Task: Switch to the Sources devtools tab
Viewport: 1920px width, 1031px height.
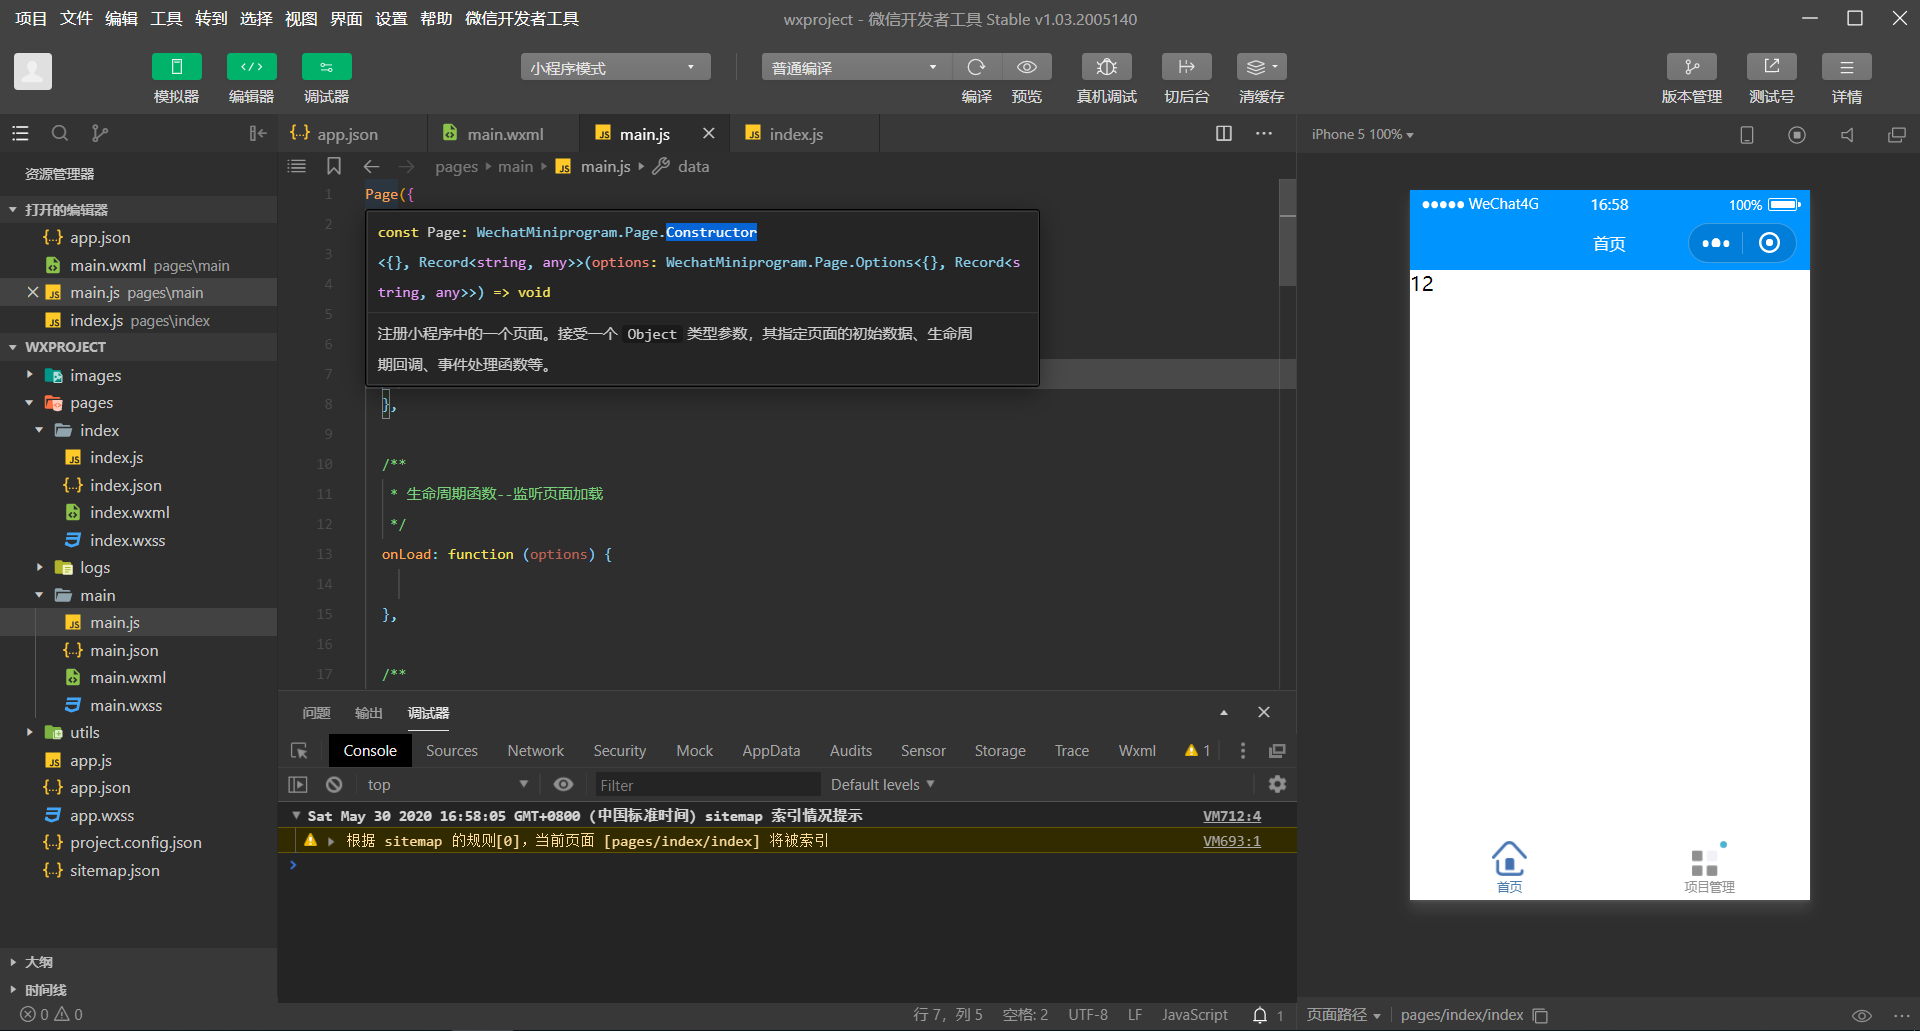Action: 452,751
